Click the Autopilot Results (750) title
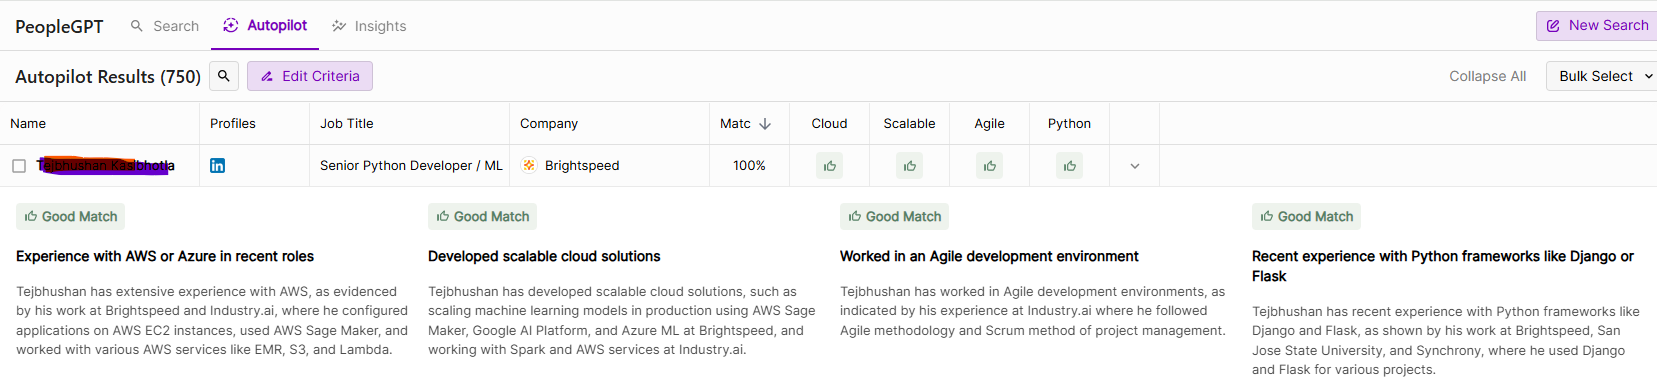Viewport: 1657px width, 388px height. (x=108, y=77)
